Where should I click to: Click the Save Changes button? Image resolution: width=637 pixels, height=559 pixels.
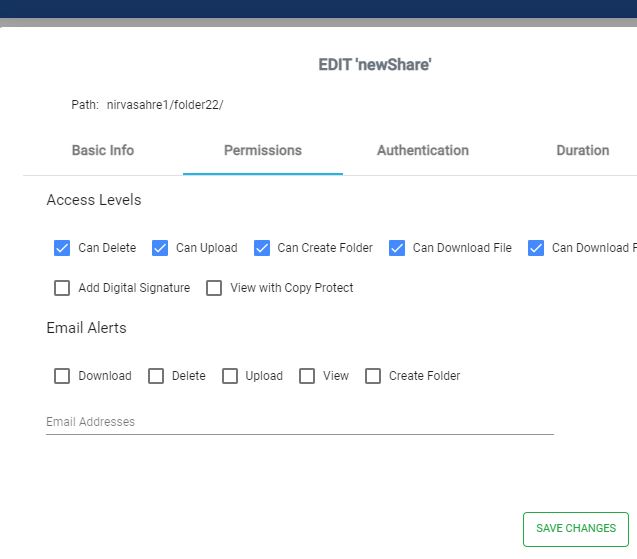576,528
